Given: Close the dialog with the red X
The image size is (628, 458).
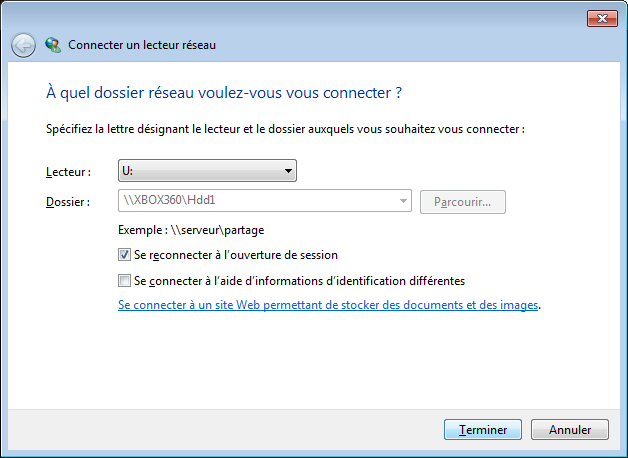Looking at the screenshot, I should click(602, 18).
